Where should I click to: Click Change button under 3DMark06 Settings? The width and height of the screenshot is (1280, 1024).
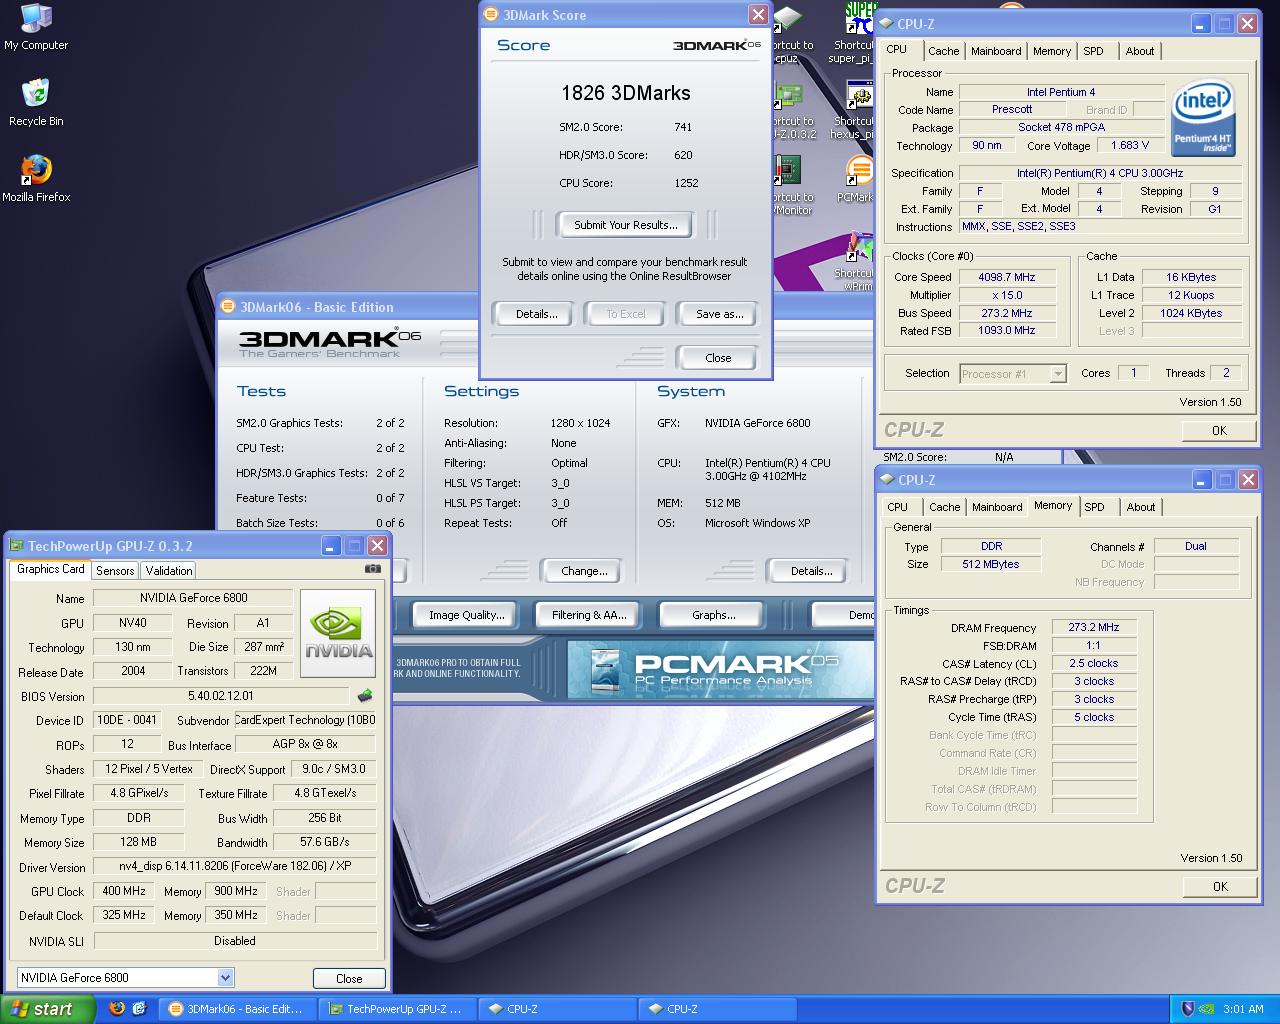tap(584, 571)
